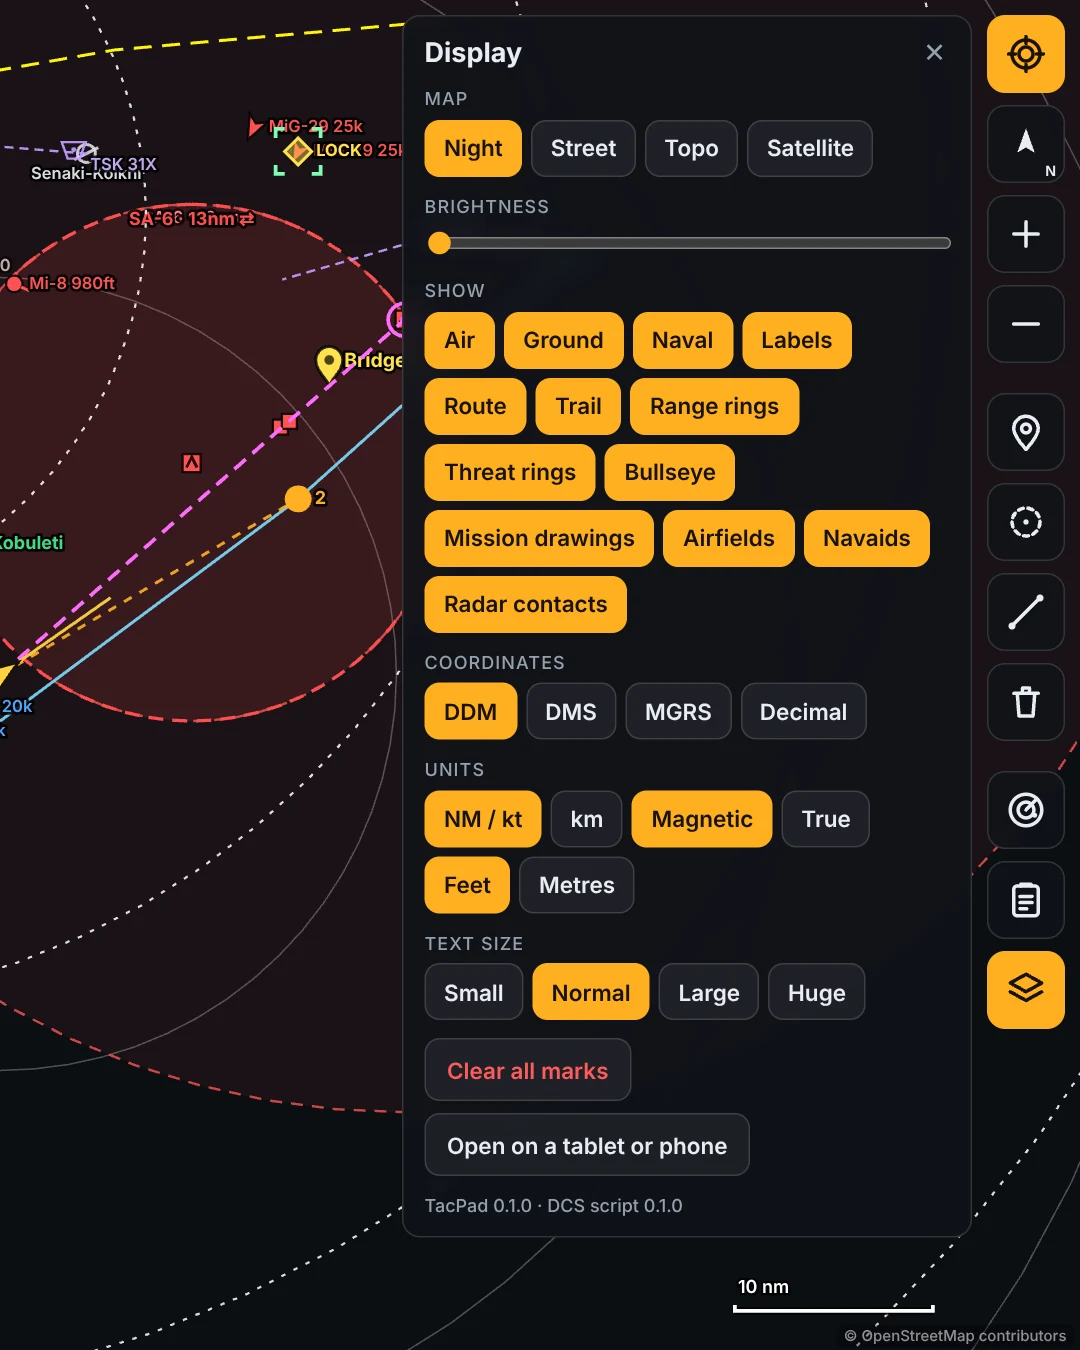Toggle Ground units display

pos(563,340)
